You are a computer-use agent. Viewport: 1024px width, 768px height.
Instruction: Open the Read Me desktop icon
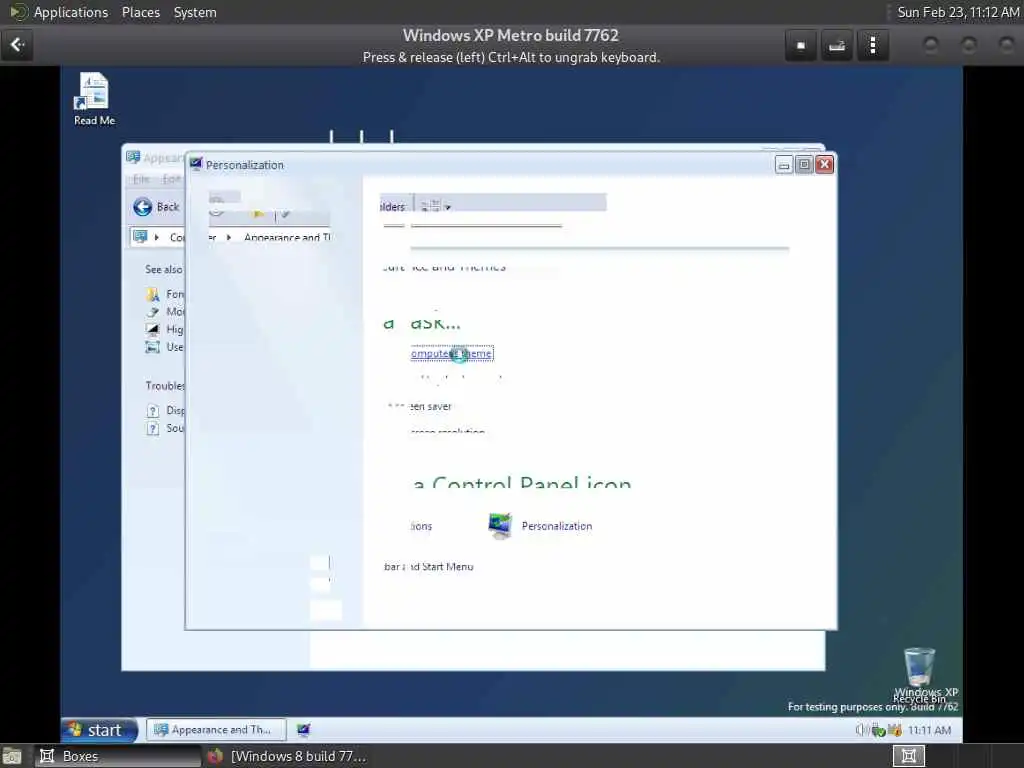[94, 99]
